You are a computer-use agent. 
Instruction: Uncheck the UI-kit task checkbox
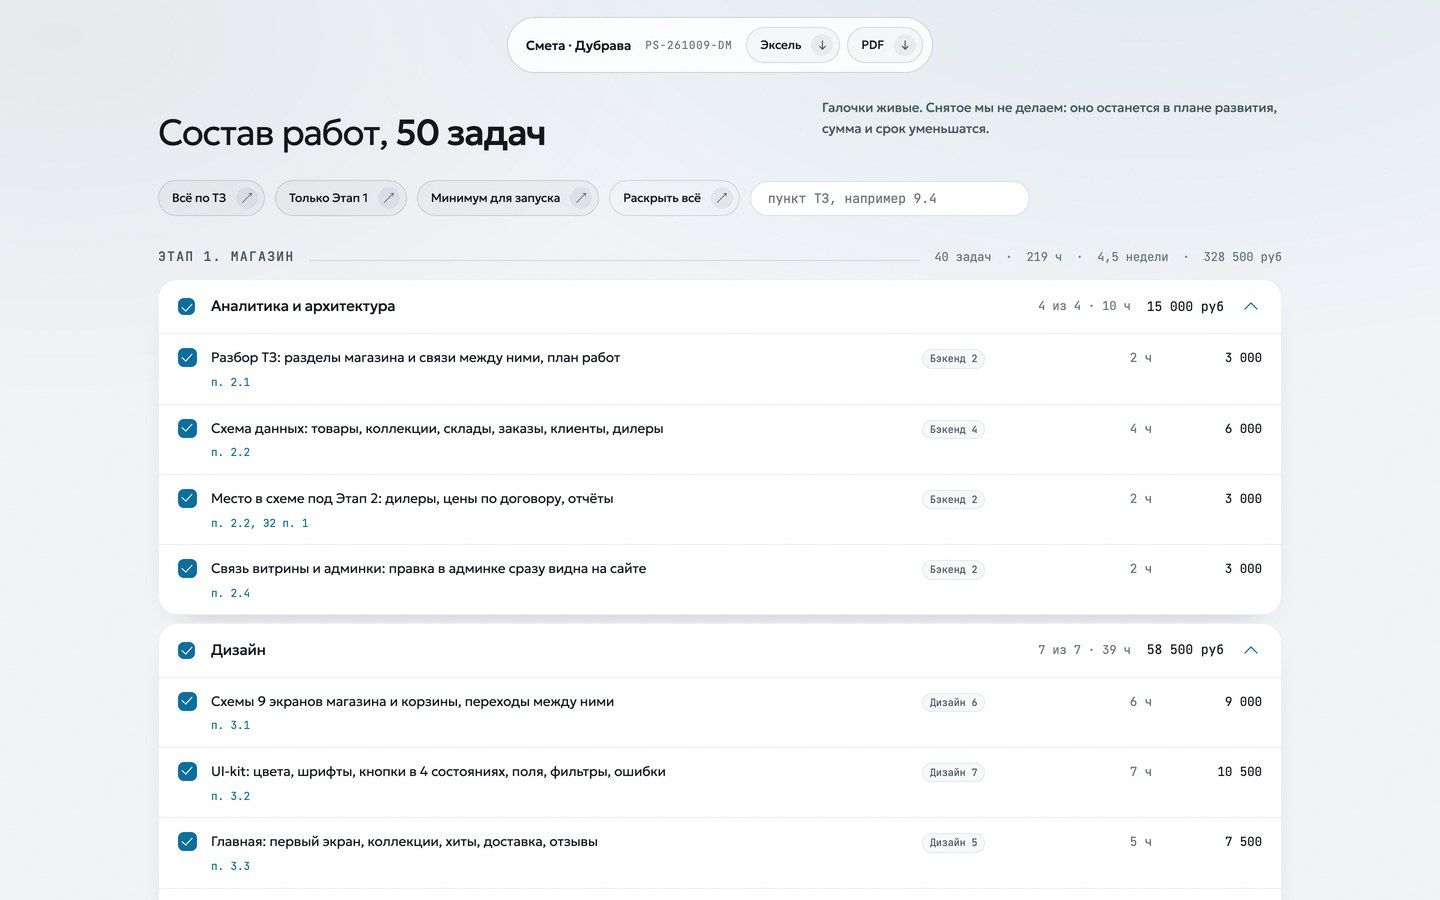187,772
